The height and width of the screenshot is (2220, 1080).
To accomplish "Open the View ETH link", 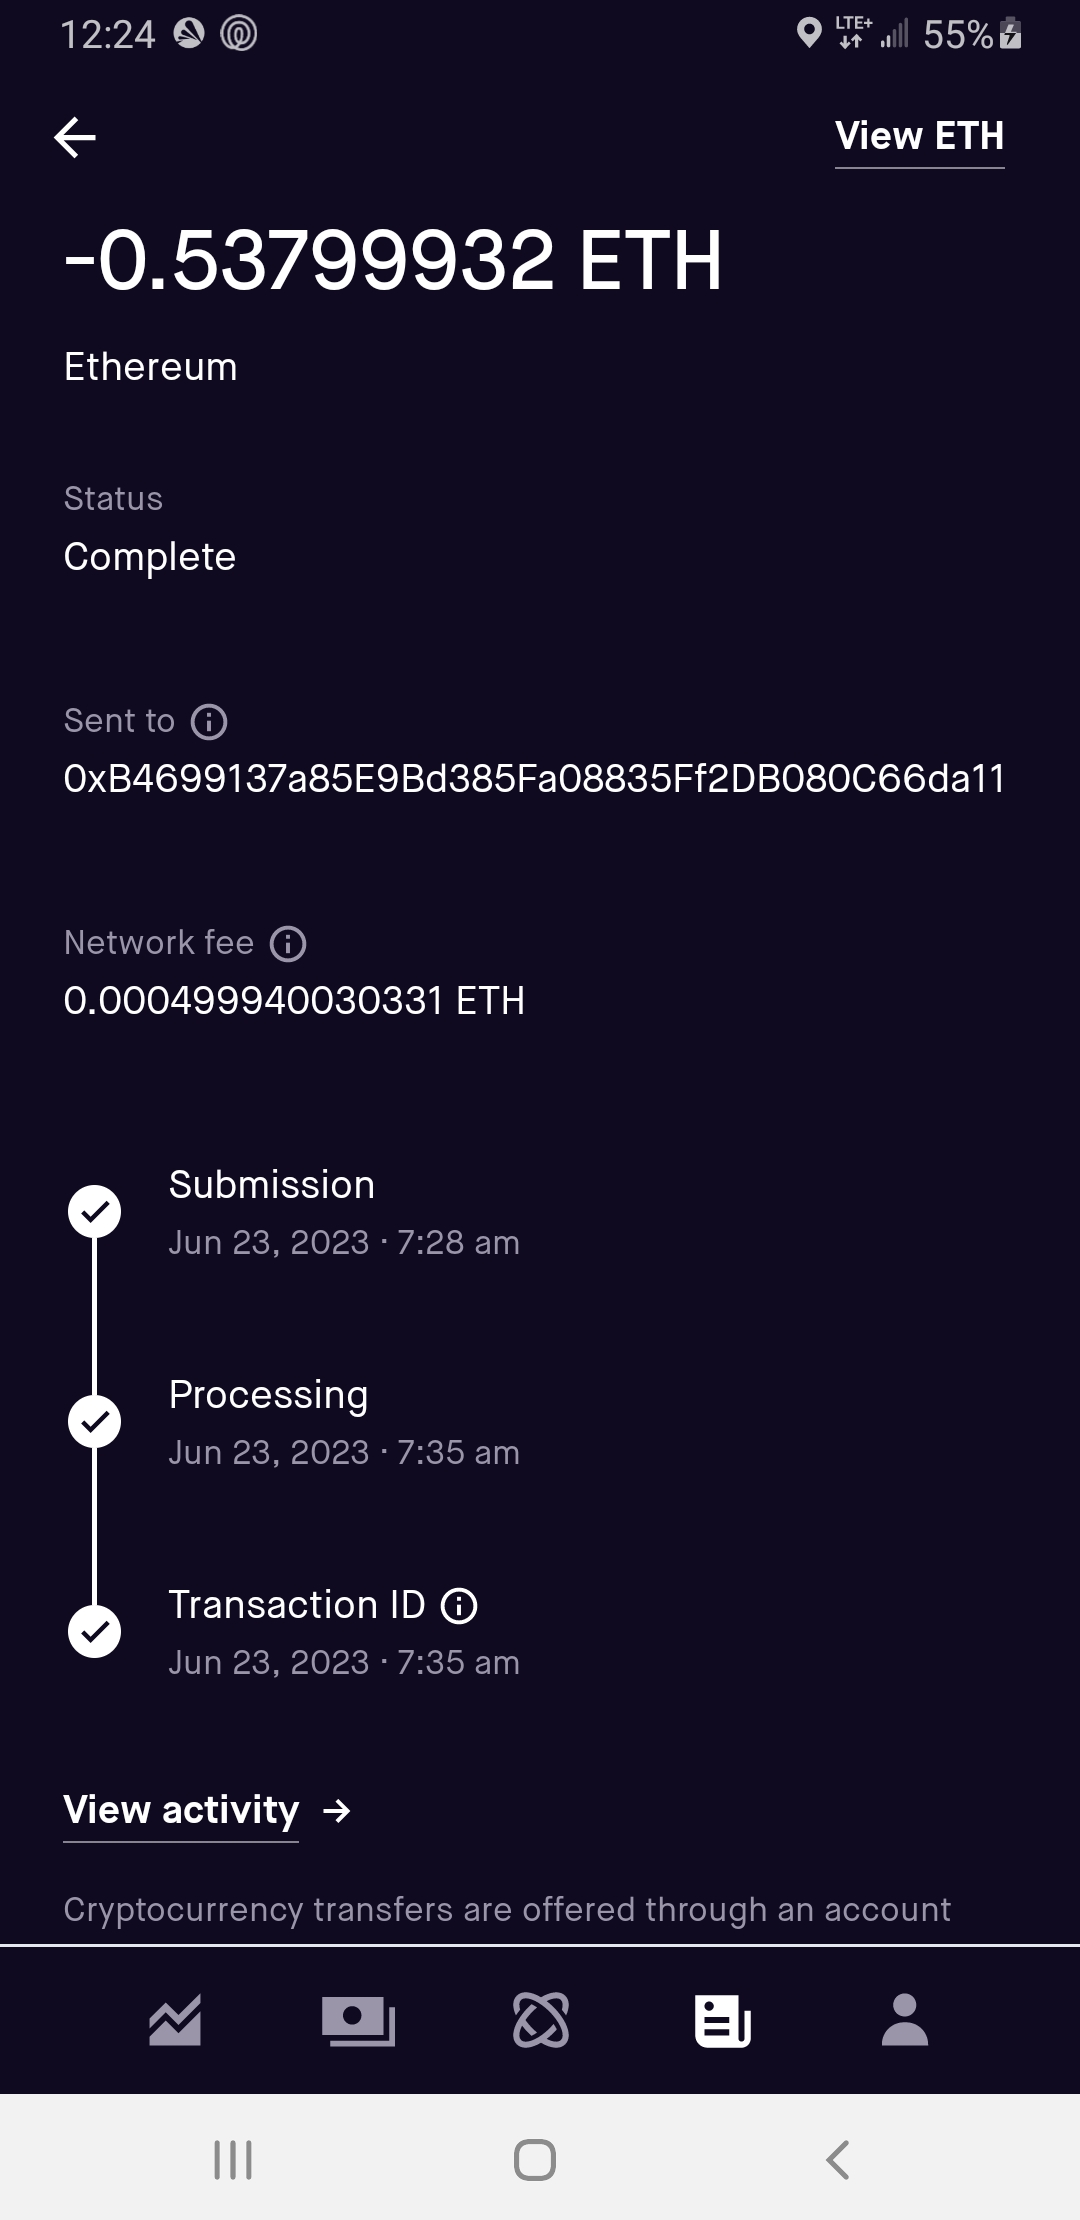I will click(x=919, y=137).
